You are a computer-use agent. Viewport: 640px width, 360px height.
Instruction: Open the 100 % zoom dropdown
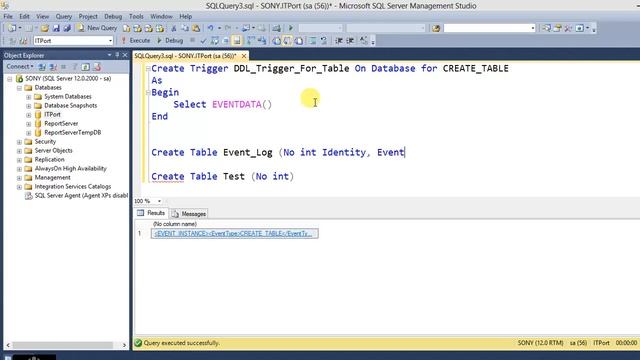pos(159,201)
